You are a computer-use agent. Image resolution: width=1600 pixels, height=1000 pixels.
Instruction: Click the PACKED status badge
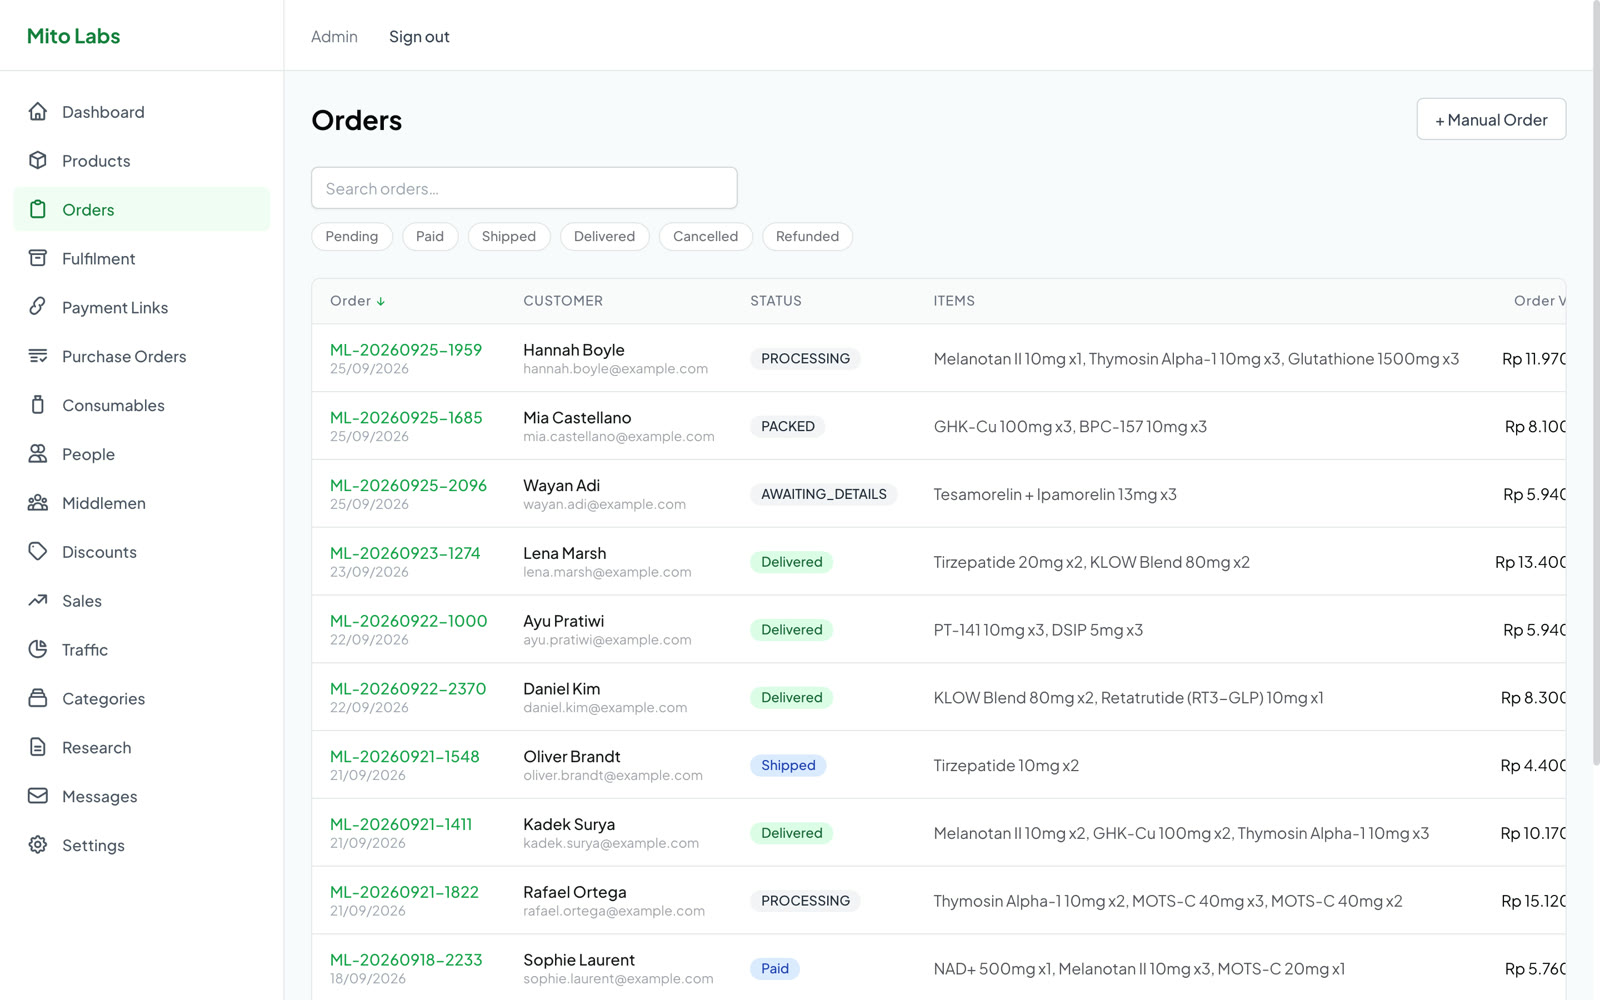point(788,426)
